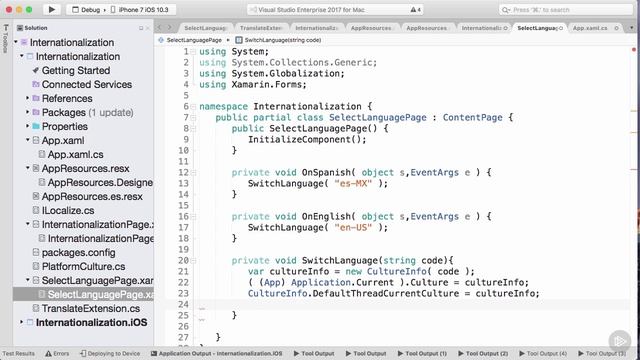This screenshot has width=640, height=360.
Task: Fold the namespace block at line 6
Action: [x=193, y=107]
